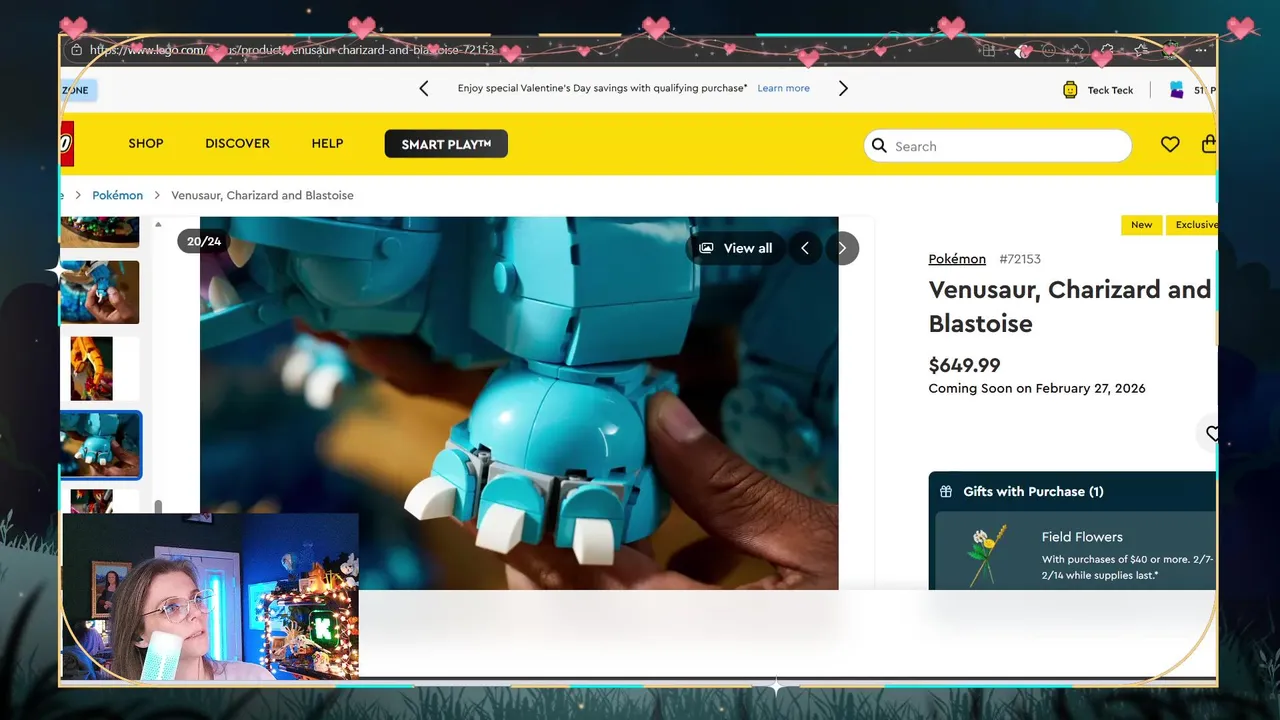Click the large Blastoise foot product image
The width and height of the screenshot is (1280, 720).
pos(519,403)
